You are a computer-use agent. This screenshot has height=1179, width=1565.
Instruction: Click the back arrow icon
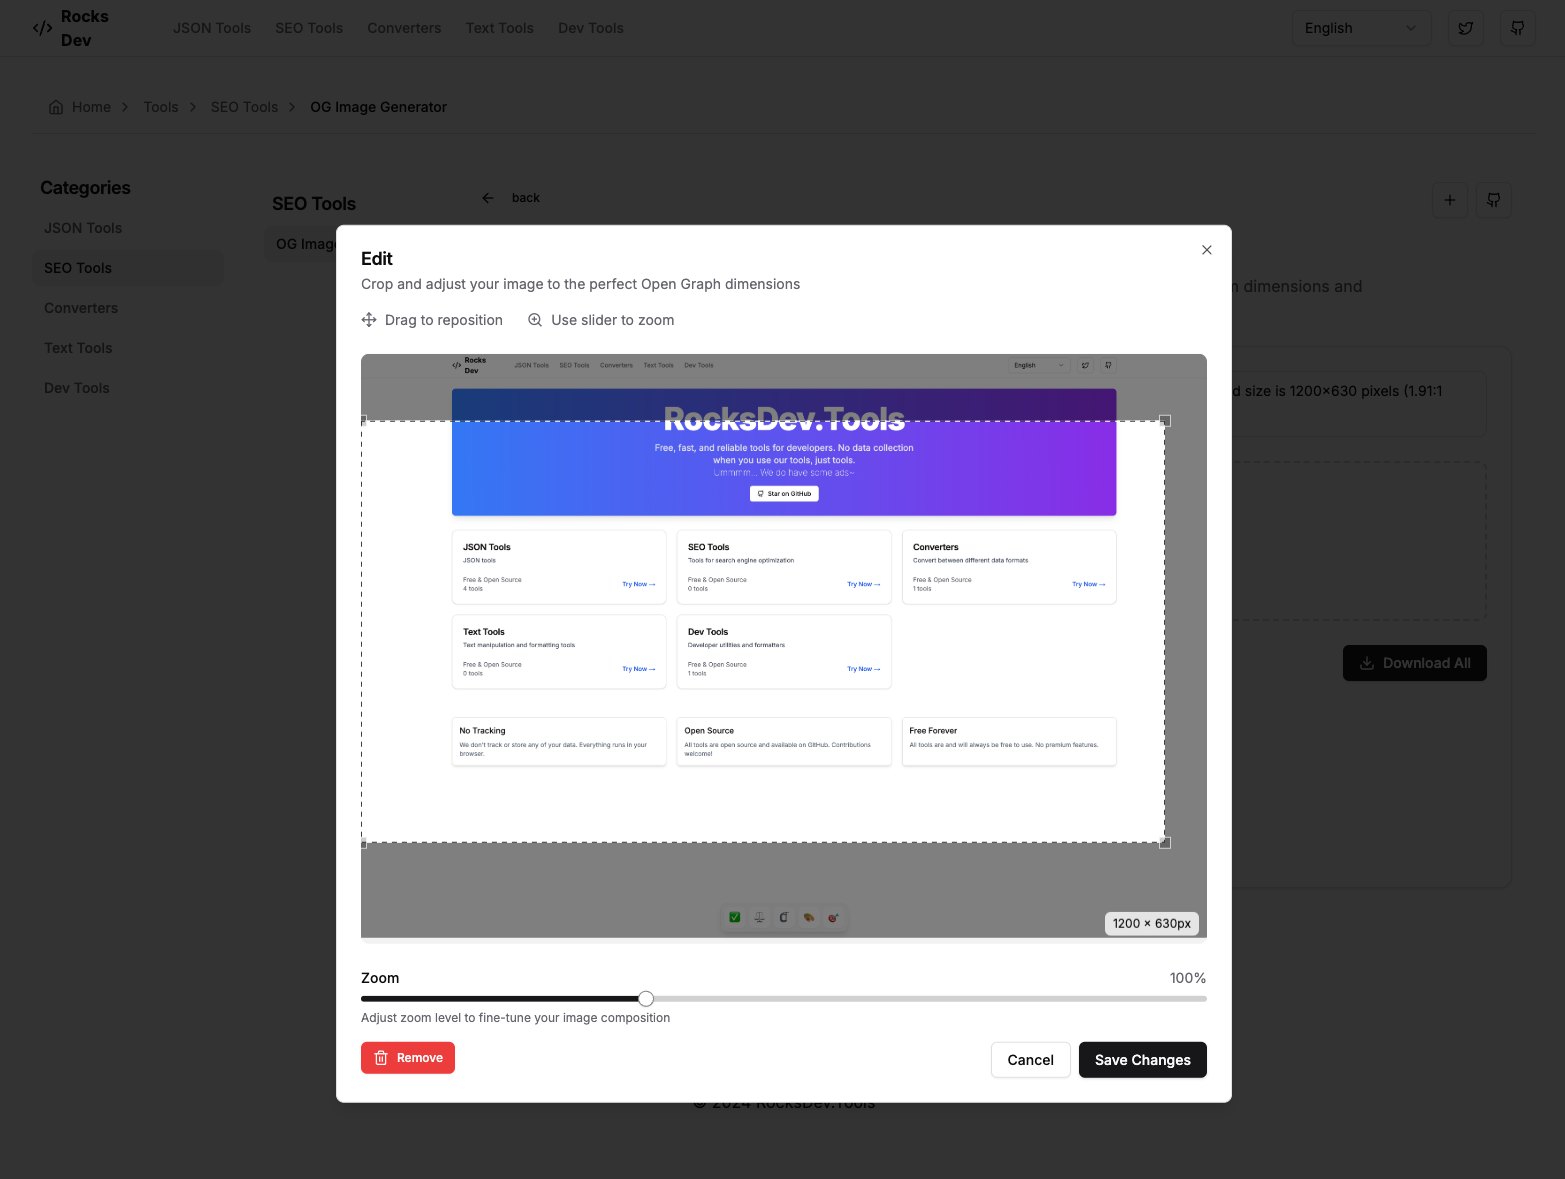point(488,198)
